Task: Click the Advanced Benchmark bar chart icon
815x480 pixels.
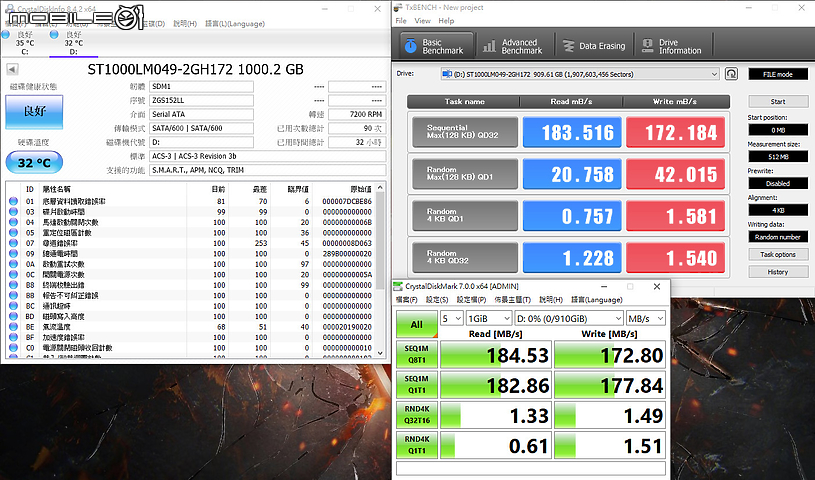Action: tap(489, 46)
